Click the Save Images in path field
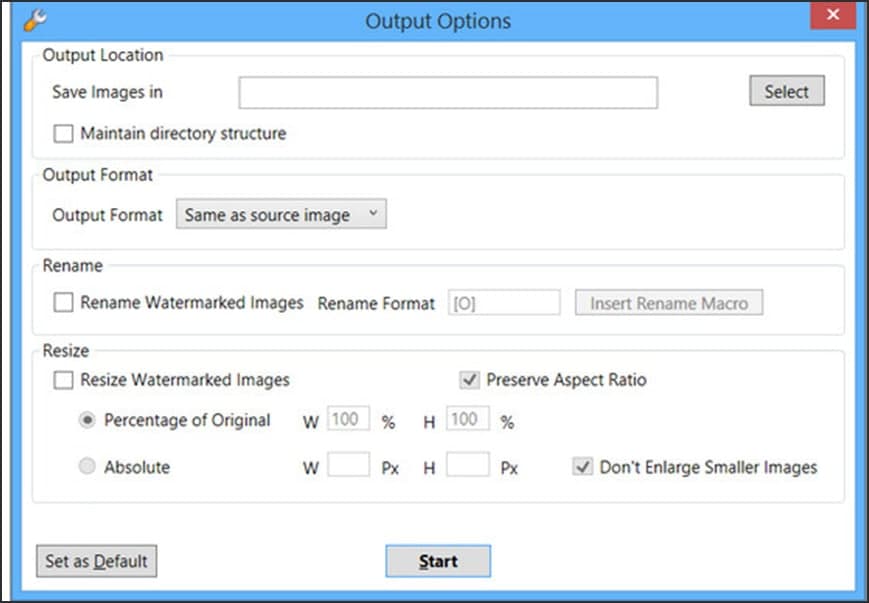 (447, 92)
